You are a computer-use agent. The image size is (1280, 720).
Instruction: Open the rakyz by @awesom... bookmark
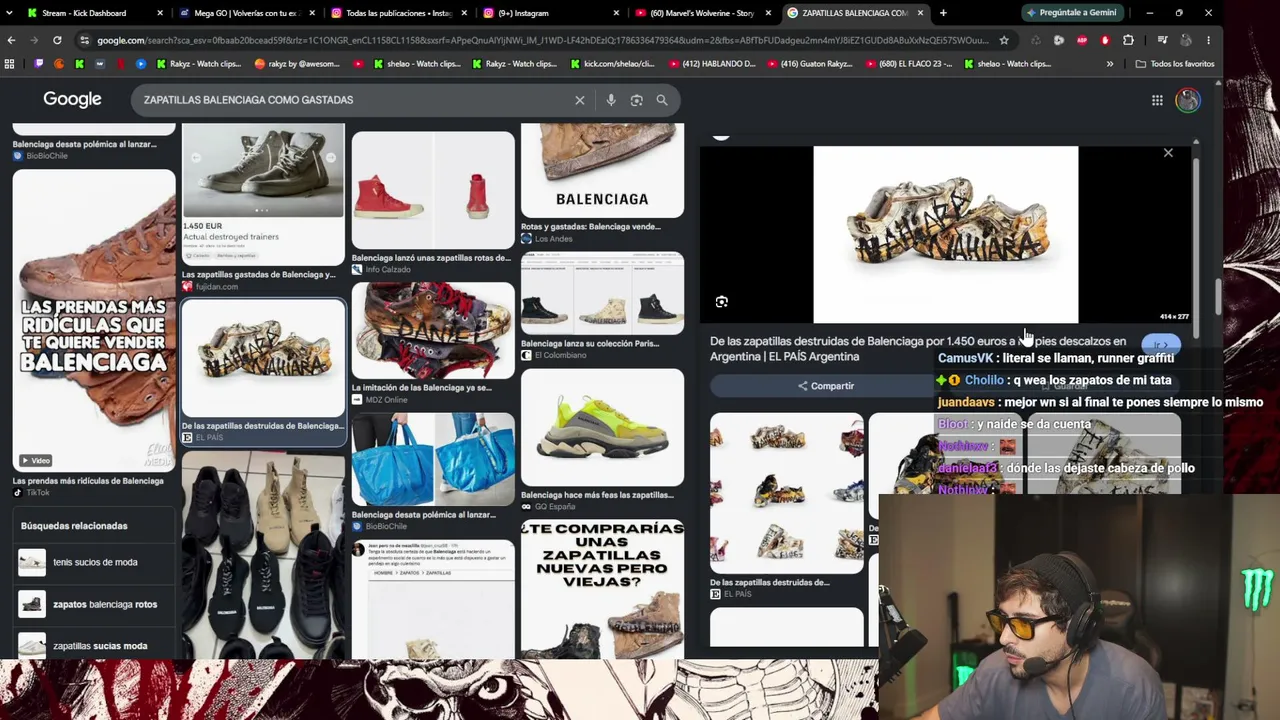(297, 64)
